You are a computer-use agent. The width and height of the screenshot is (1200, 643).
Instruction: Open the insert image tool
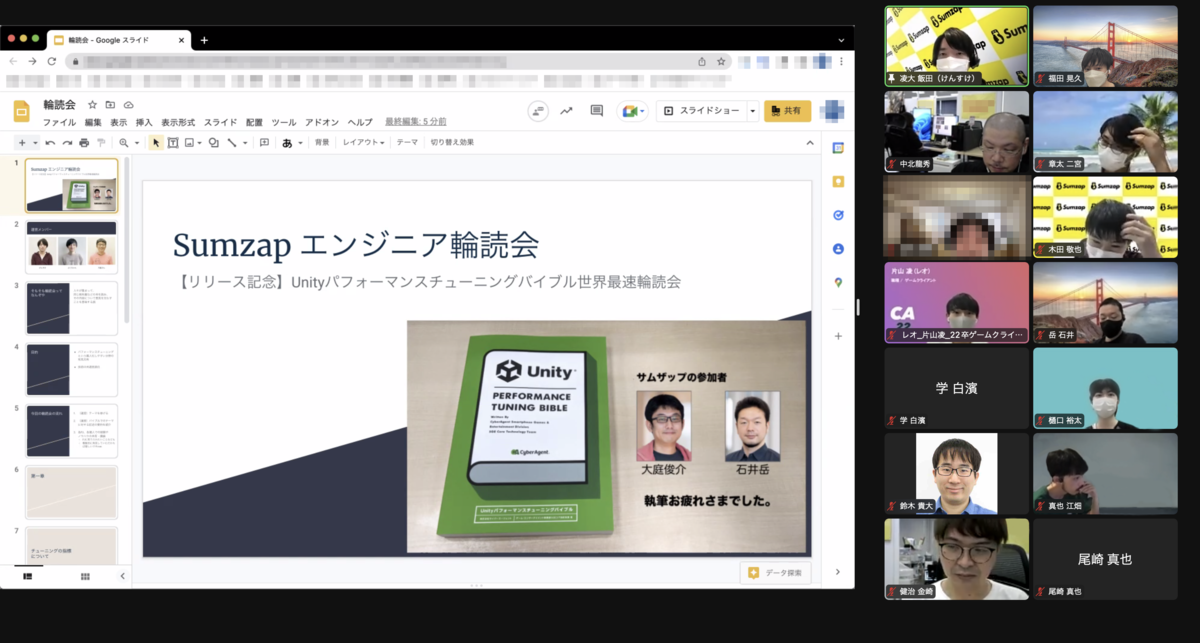[188, 142]
